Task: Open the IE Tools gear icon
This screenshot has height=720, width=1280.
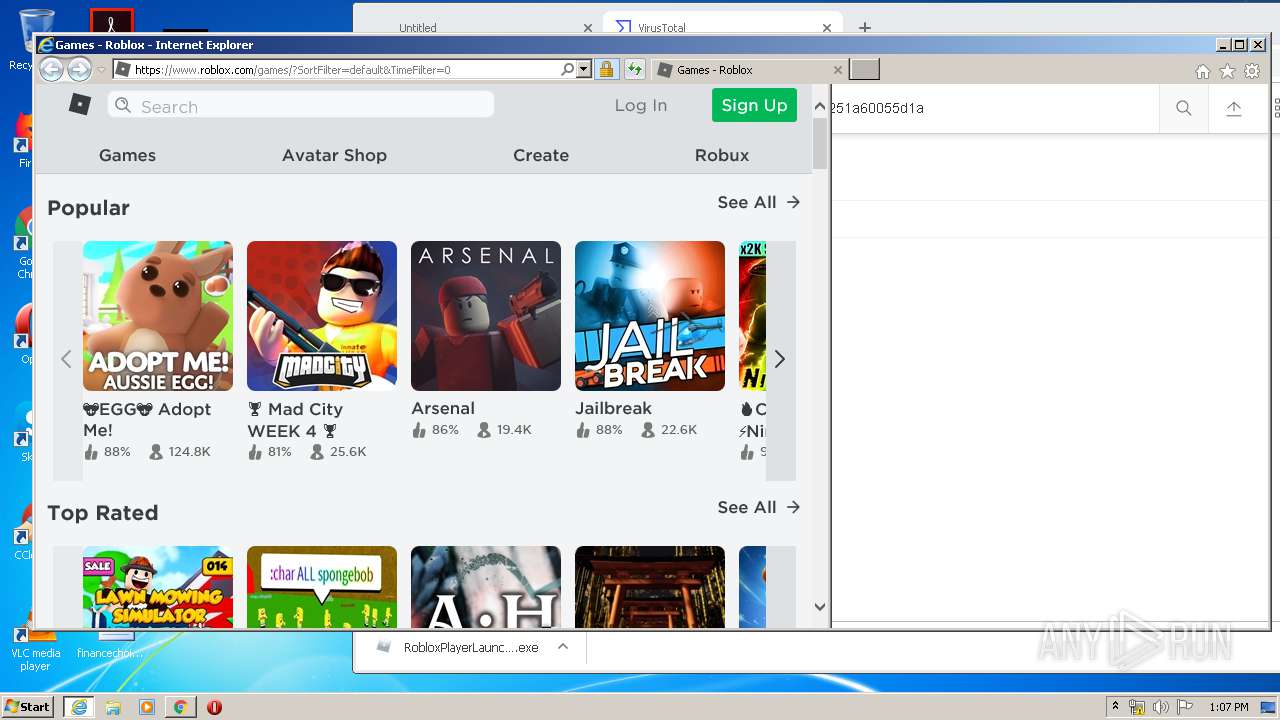Action: coord(1251,72)
